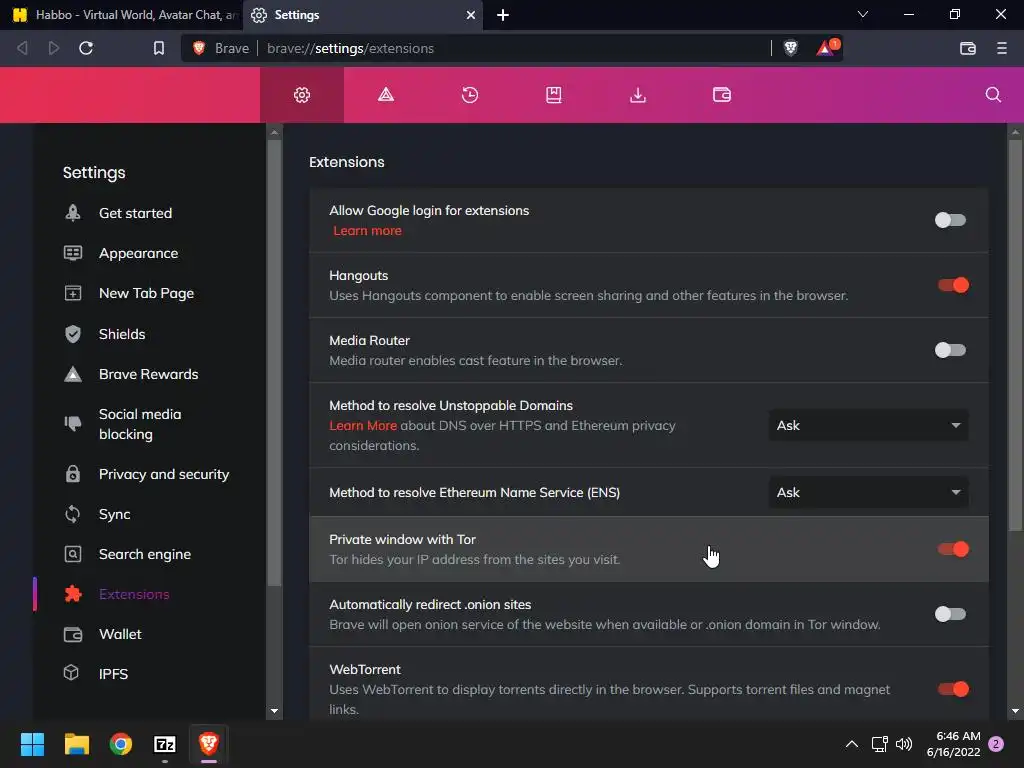Bookmark this page icon

click(159, 48)
